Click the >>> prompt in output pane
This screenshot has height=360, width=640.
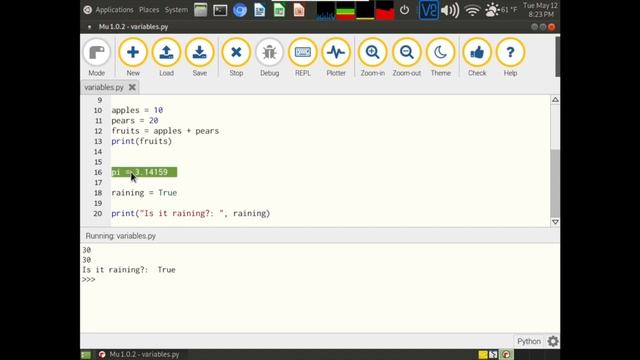click(x=89, y=280)
